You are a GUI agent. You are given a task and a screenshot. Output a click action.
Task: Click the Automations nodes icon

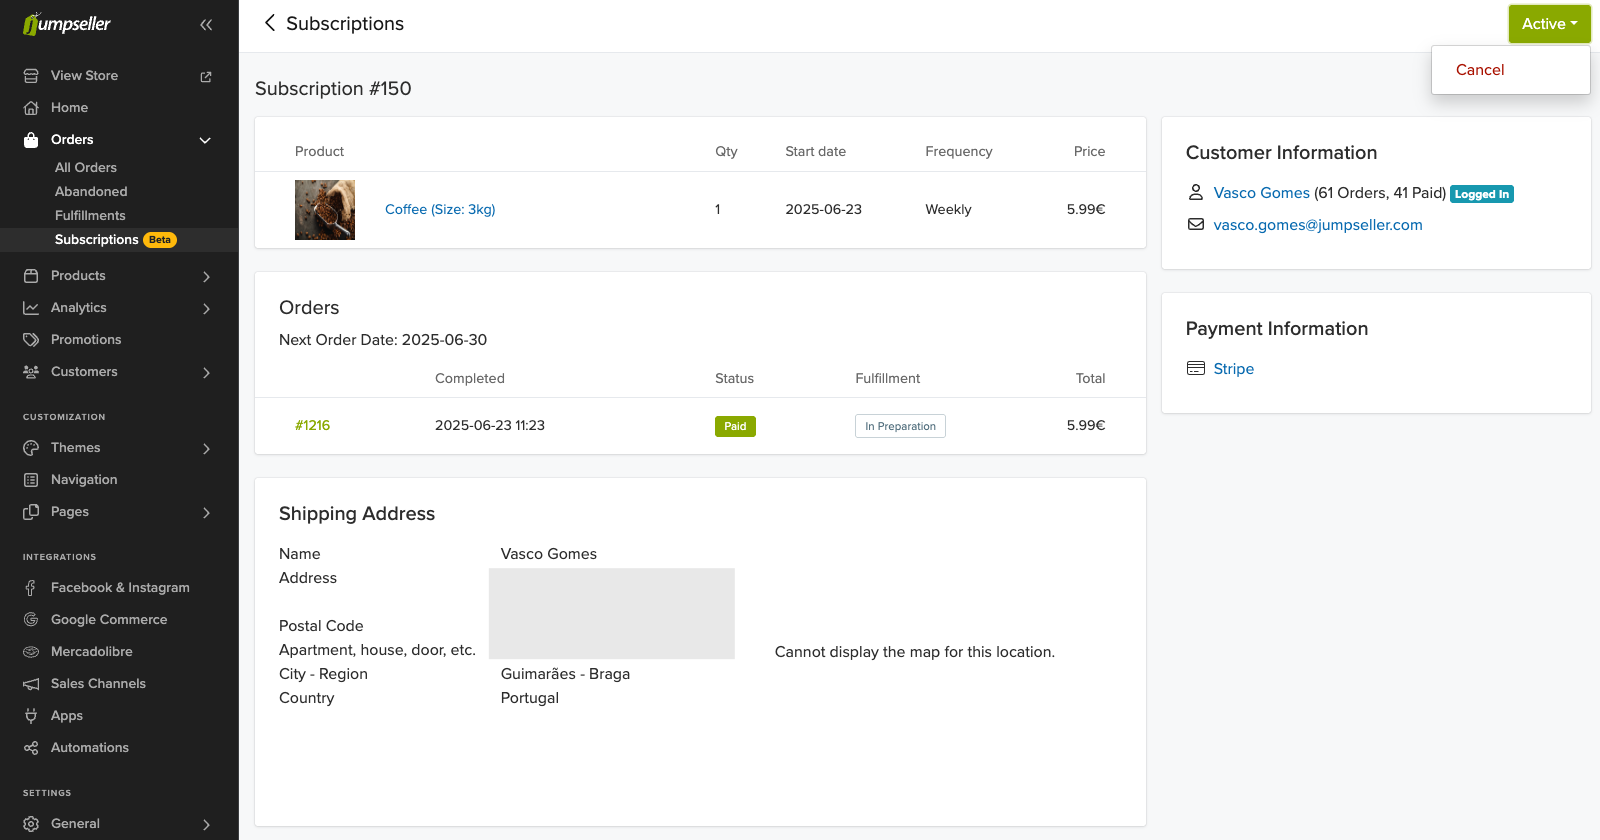tap(31, 748)
